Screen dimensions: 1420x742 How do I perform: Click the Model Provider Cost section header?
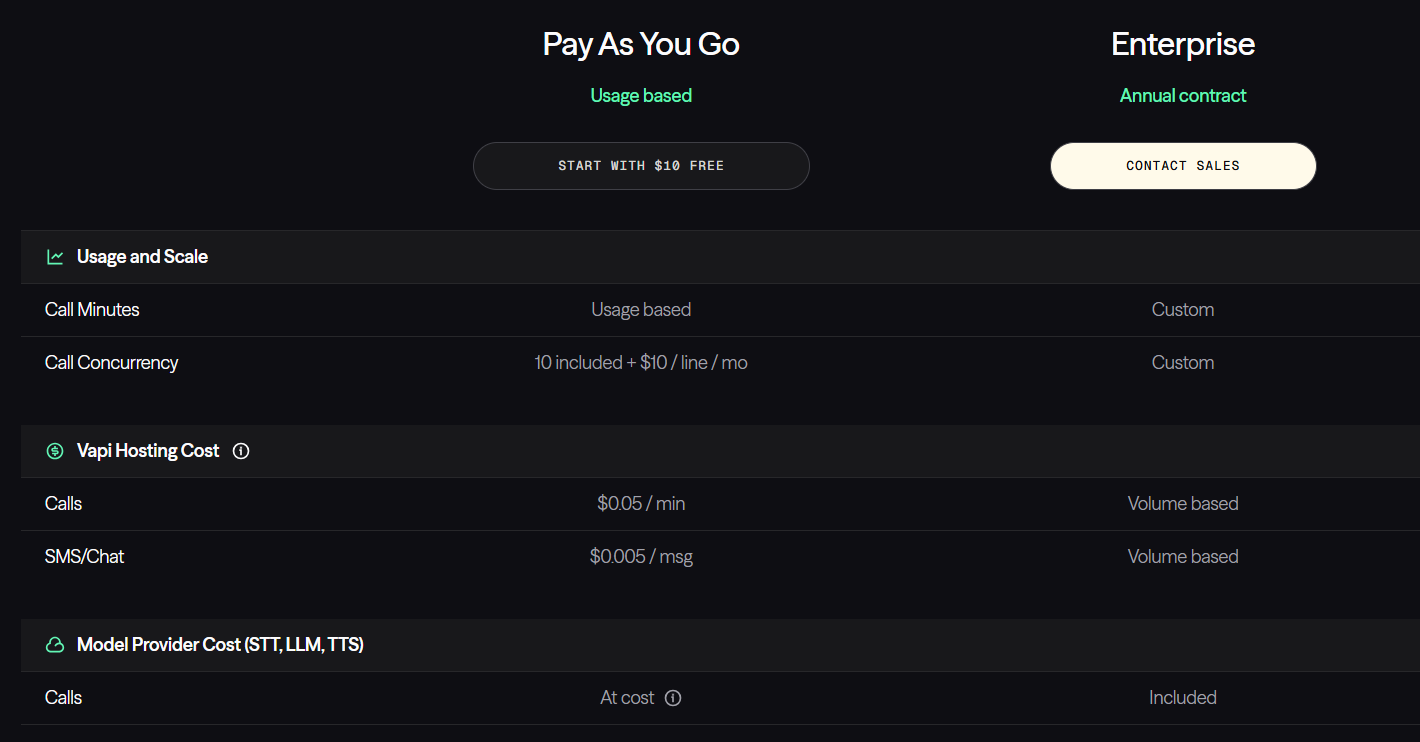[220, 645]
